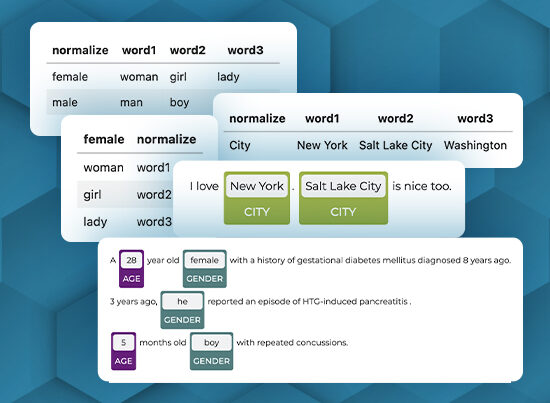The image size is (550, 403).
Task: Select the 28 AGE entity tag
Action: pyautogui.click(x=132, y=269)
